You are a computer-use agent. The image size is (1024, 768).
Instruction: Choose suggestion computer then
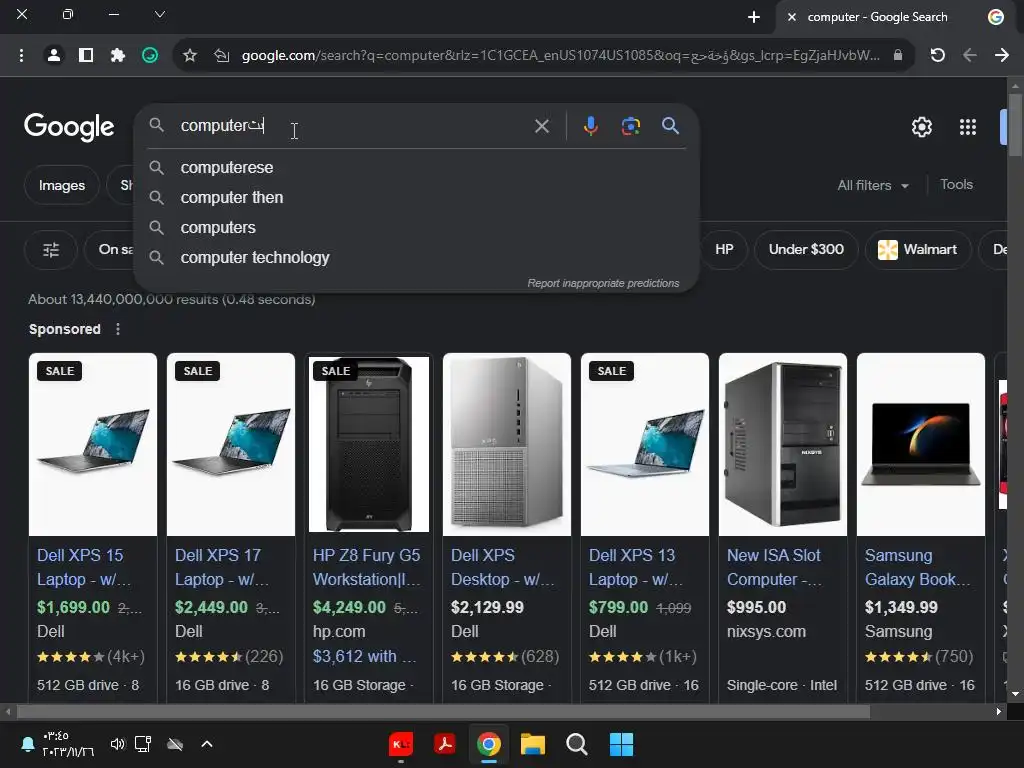tap(417, 197)
